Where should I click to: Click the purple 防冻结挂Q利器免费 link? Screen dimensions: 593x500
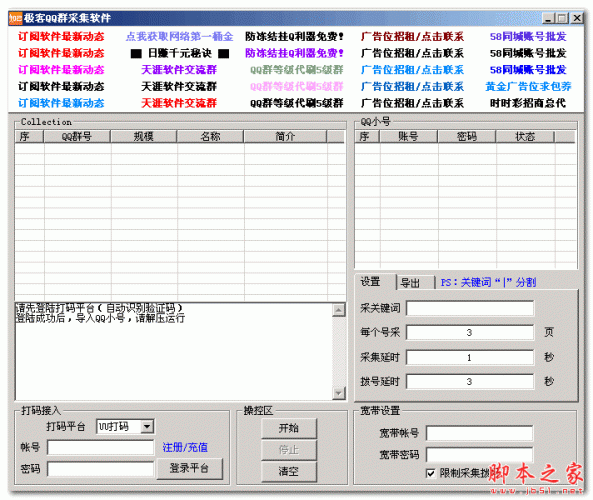(294, 53)
